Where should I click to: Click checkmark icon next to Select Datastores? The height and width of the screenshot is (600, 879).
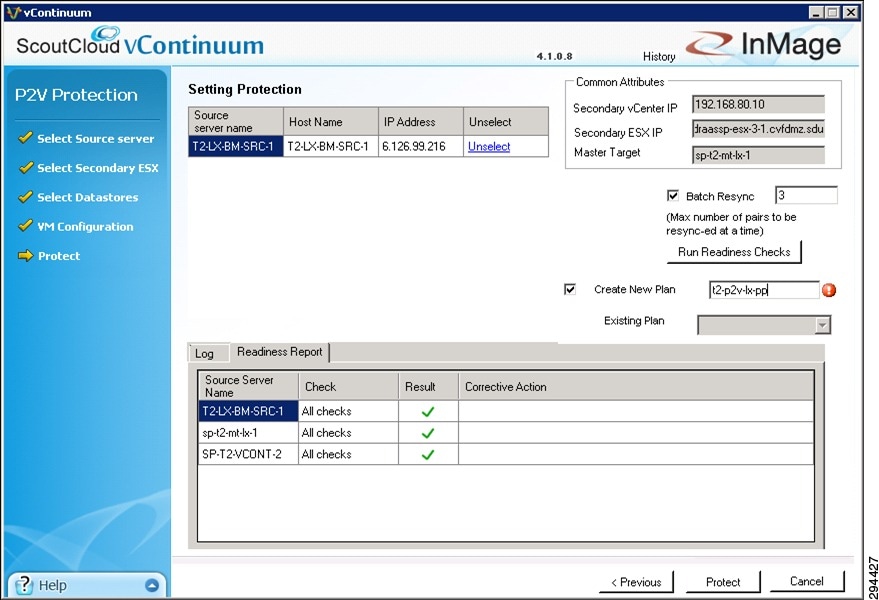(25, 196)
